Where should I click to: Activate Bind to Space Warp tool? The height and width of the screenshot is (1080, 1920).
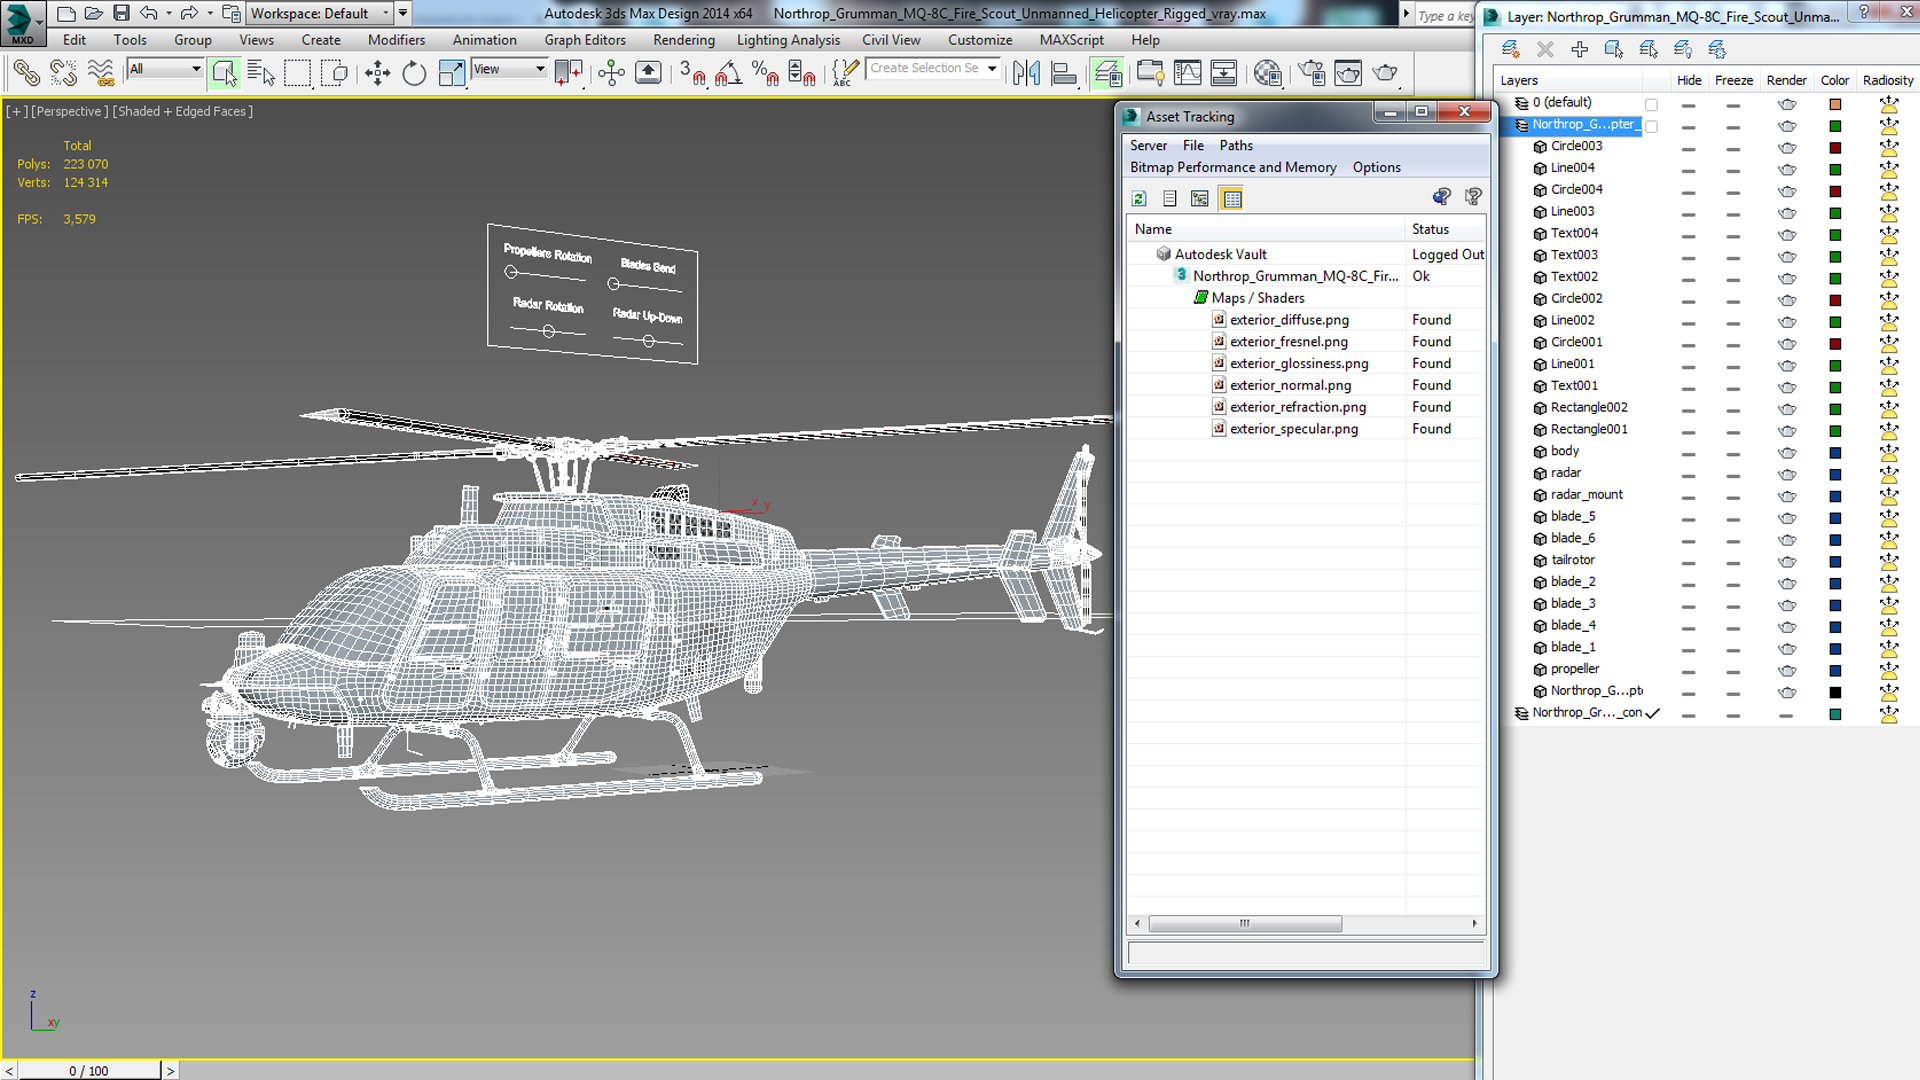(x=101, y=73)
